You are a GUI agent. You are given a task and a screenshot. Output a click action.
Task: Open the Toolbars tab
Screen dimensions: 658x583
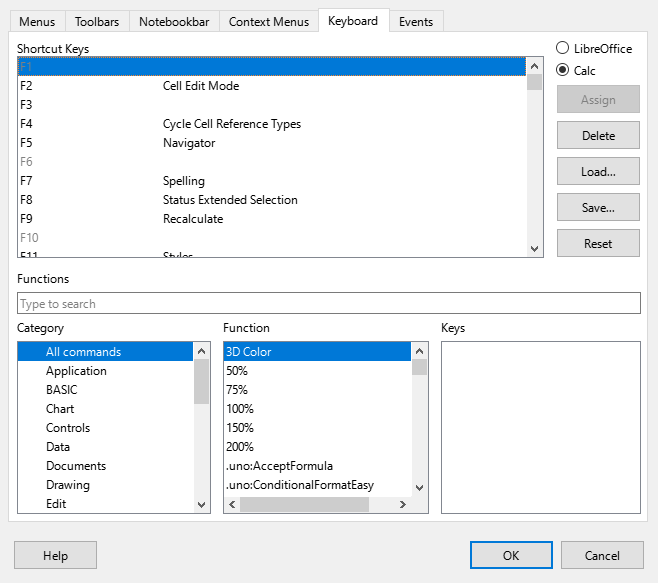(97, 21)
